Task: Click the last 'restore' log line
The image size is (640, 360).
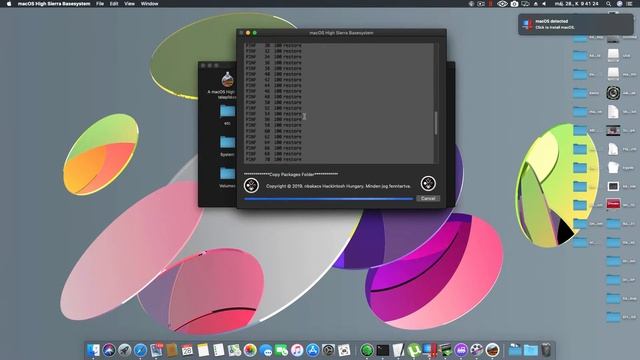Action: pyautogui.click(x=273, y=160)
